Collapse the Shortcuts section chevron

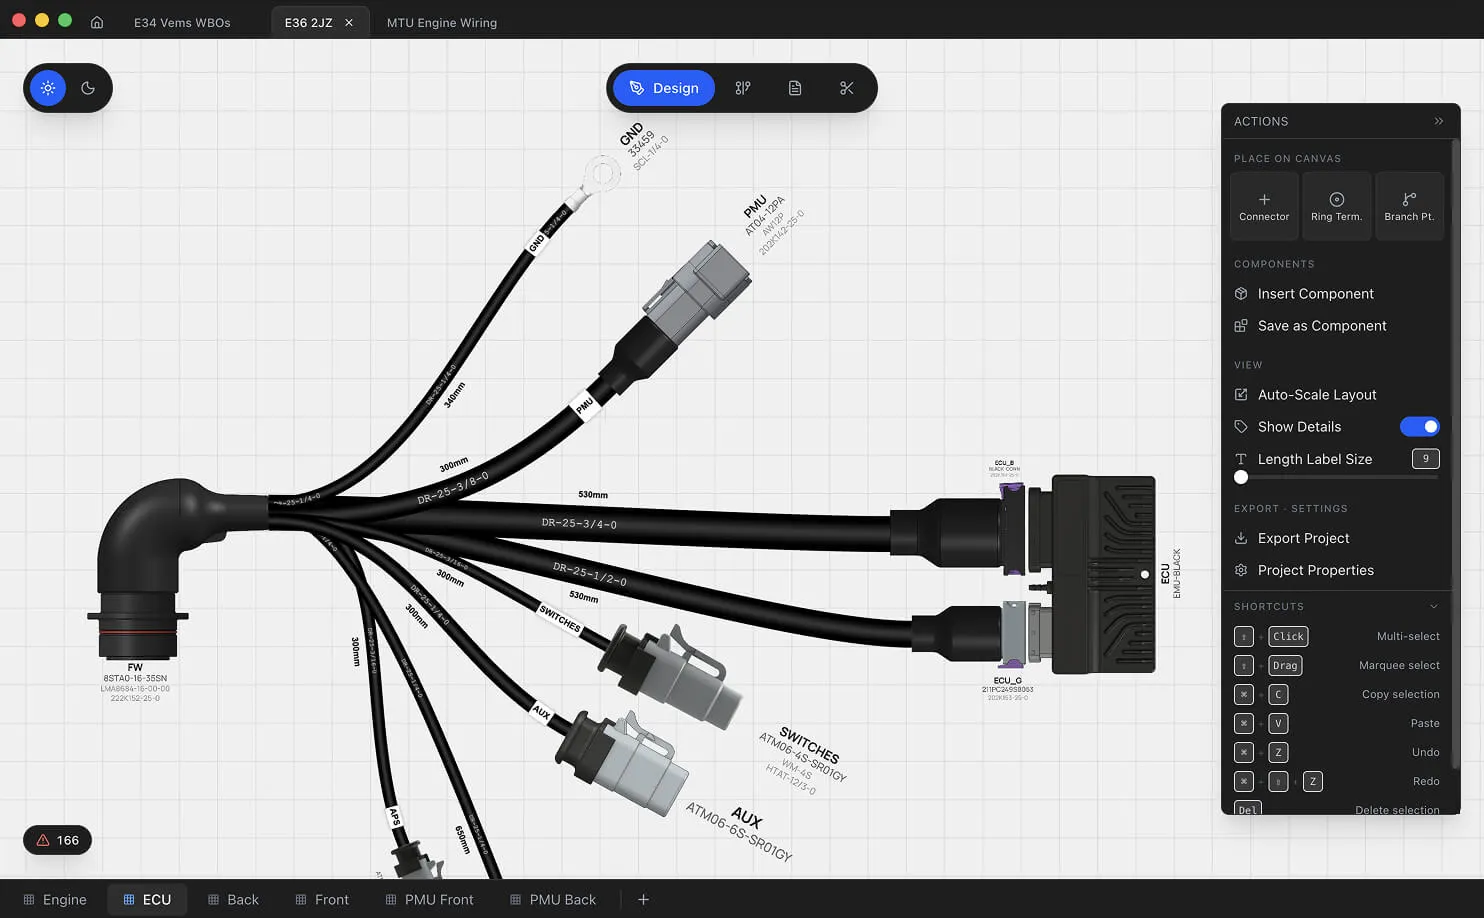[1433, 607]
